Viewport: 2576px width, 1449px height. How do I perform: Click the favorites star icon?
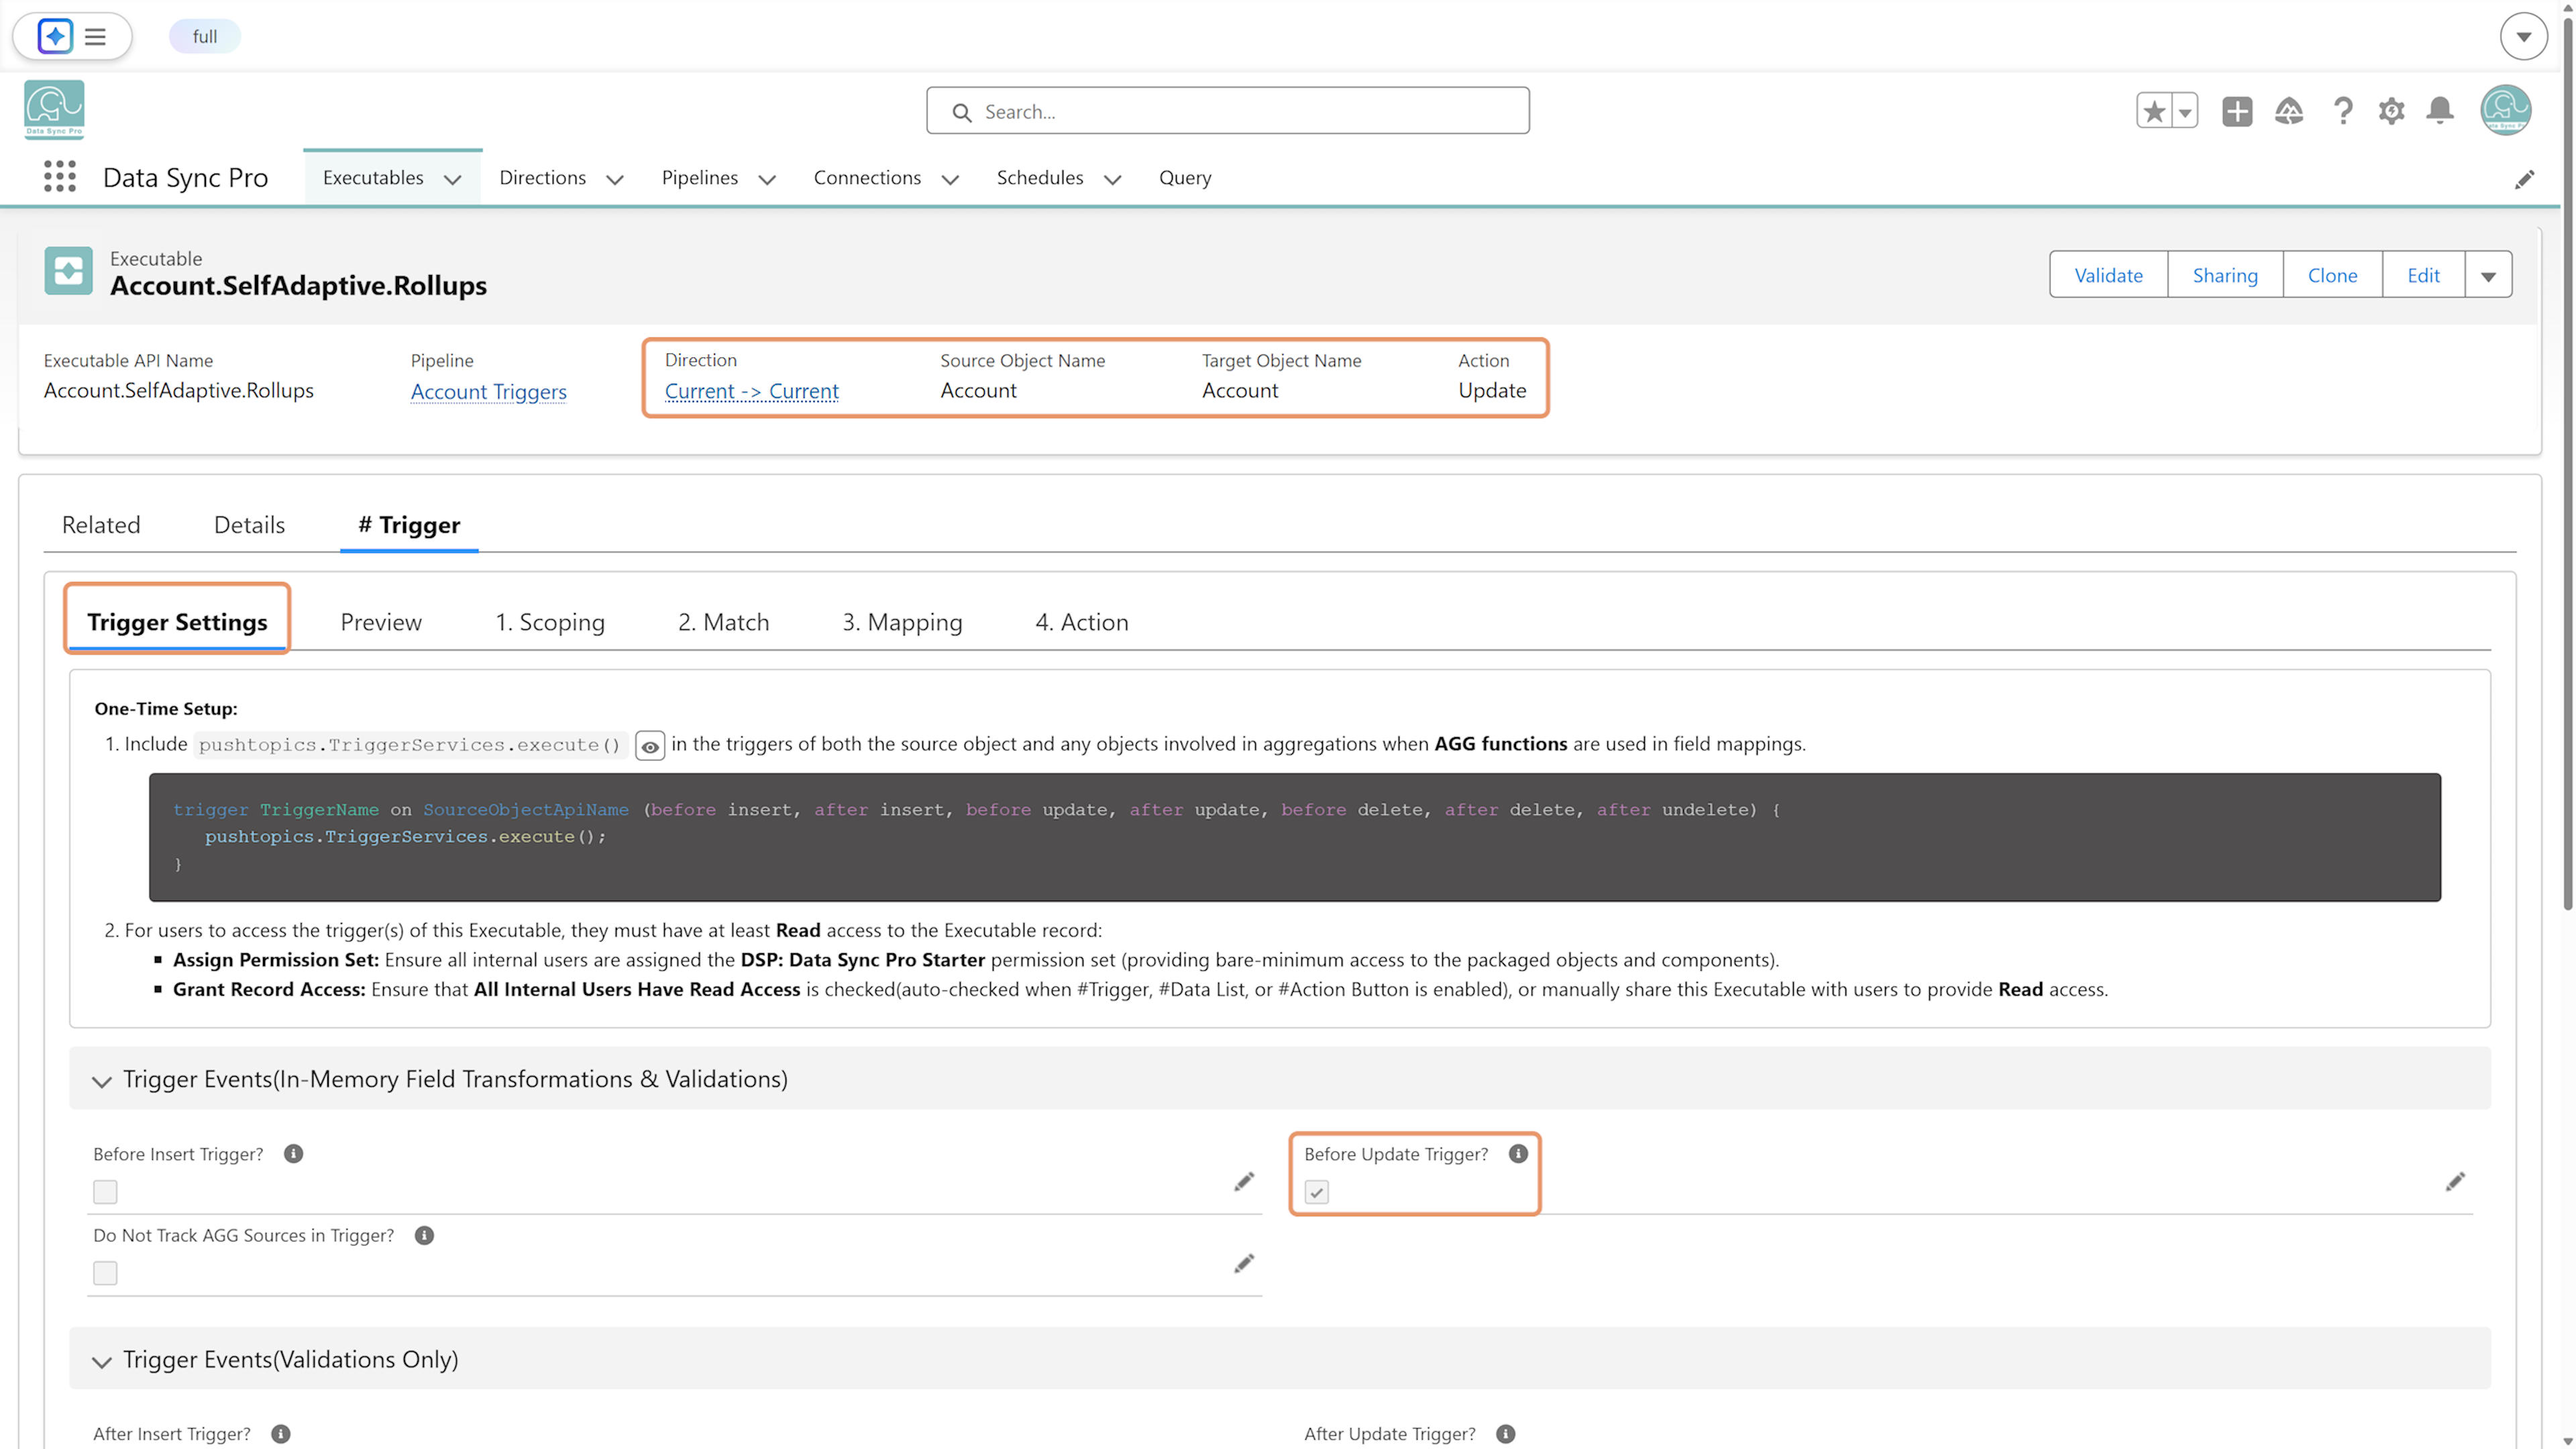tap(2154, 111)
